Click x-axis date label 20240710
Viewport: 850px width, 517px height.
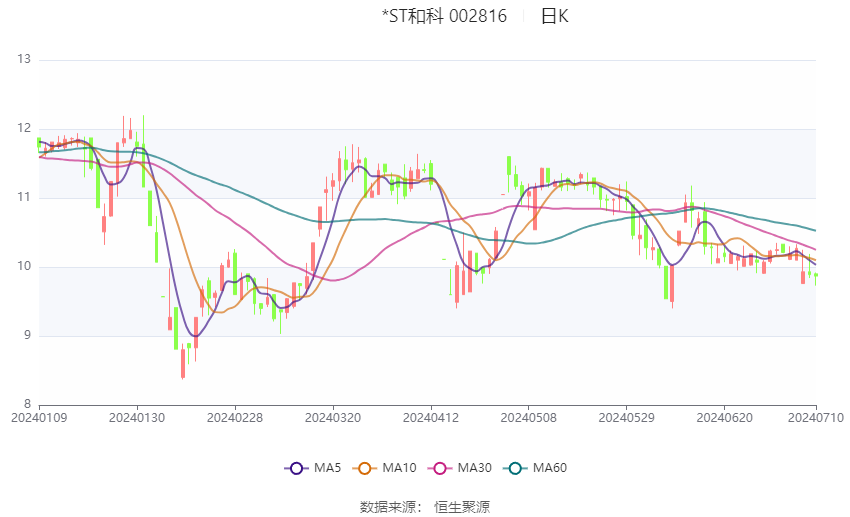816,418
